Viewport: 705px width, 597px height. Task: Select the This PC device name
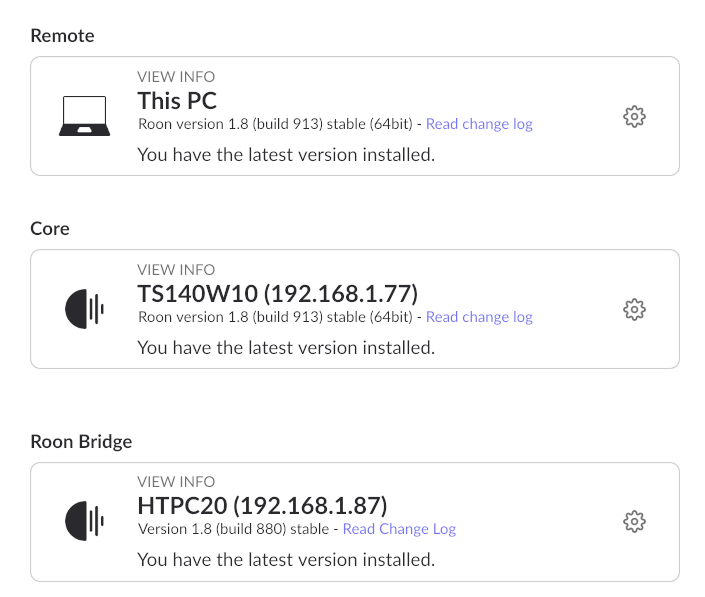177,101
